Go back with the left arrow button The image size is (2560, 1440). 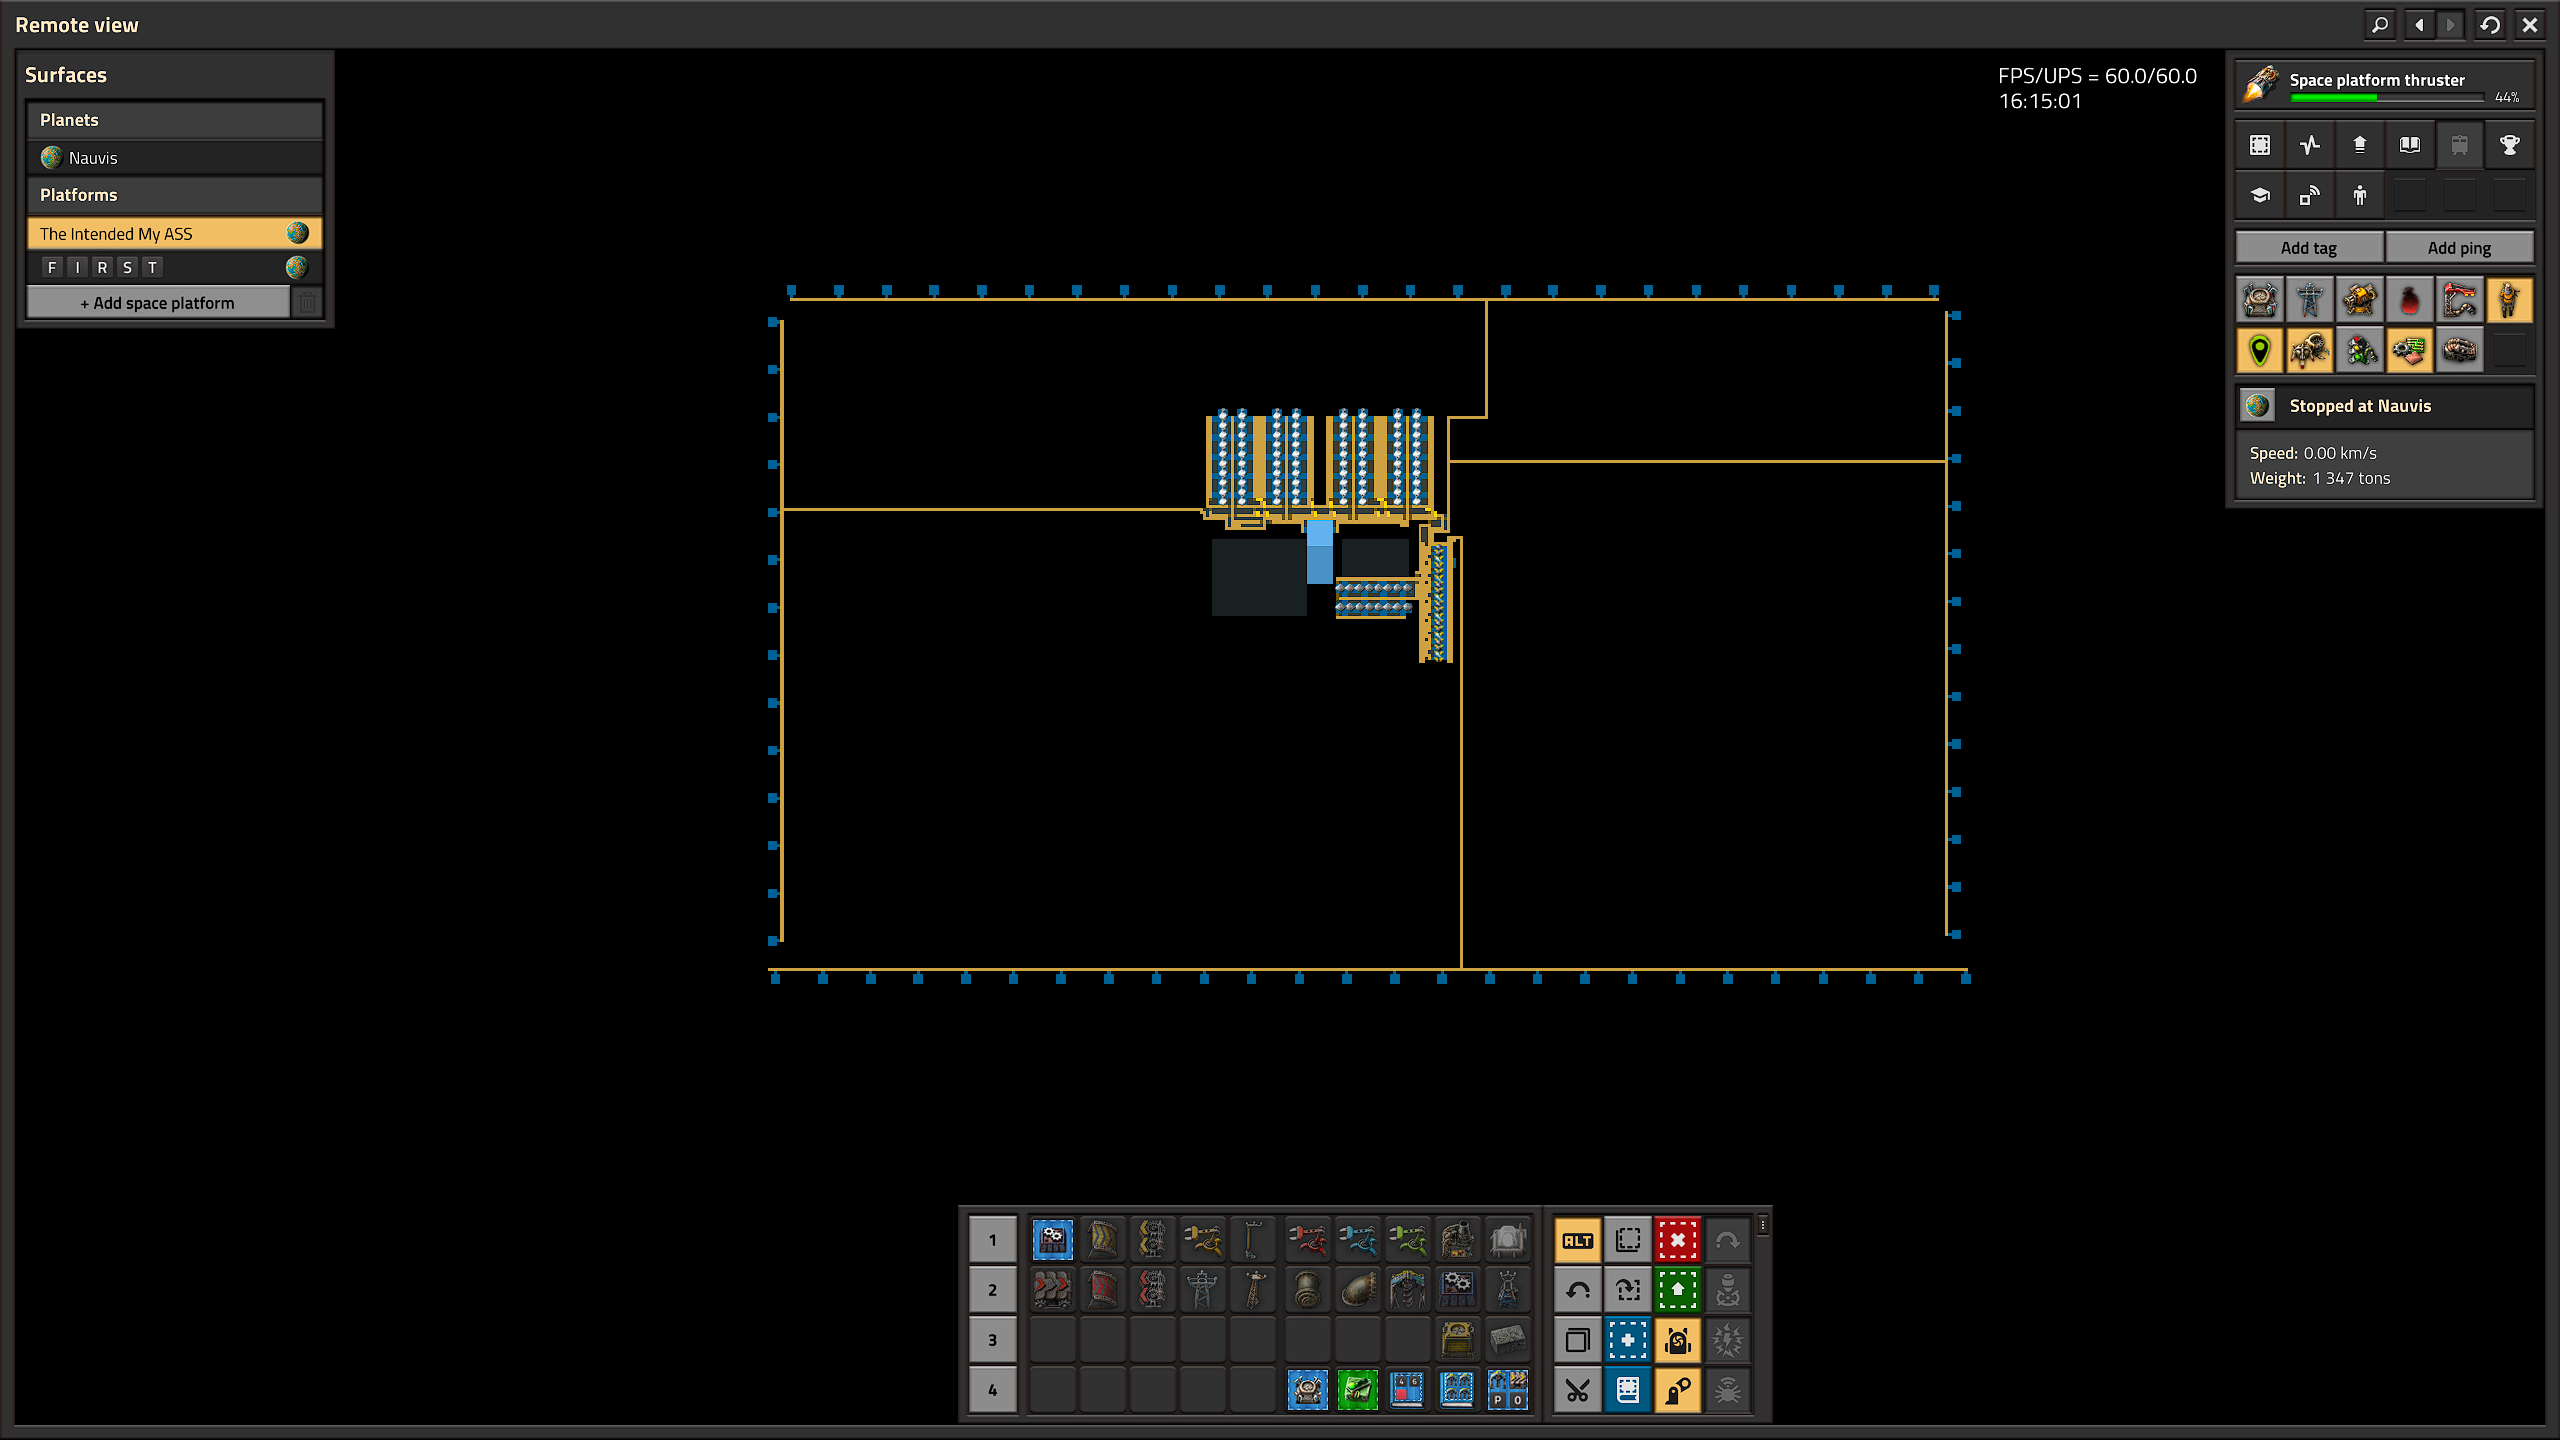(x=2419, y=25)
